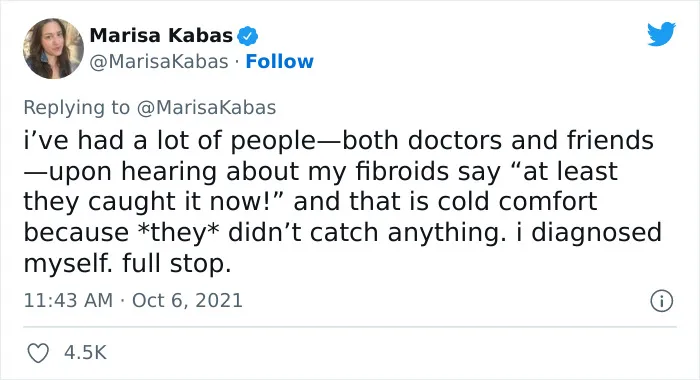Open Marisa Kabas profile picture
Image resolution: width=700 pixels, height=380 pixels.
[x=53, y=48]
